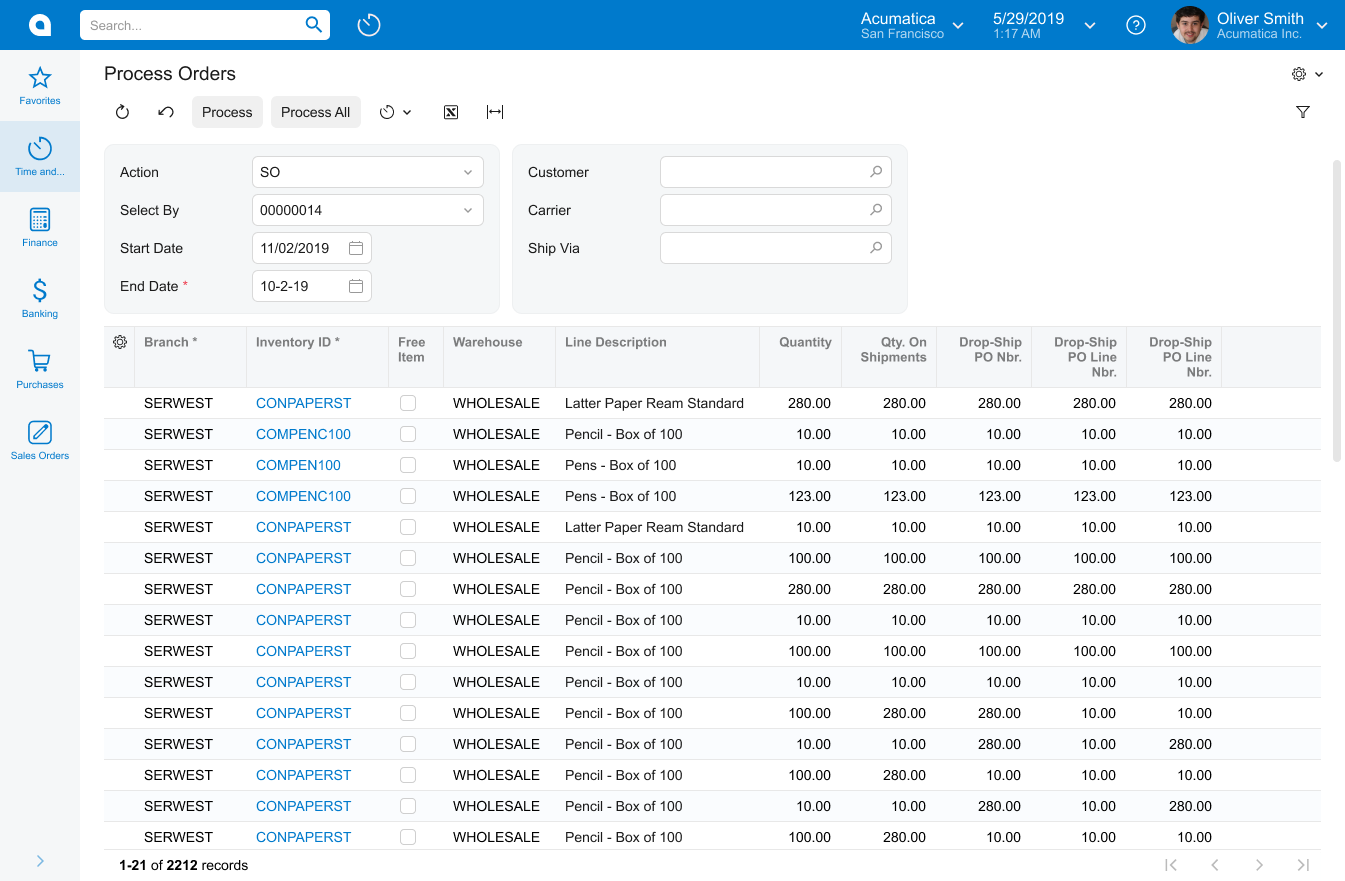
Task: Expand the Action dropdown showing SO
Action: [x=467, y=172]
